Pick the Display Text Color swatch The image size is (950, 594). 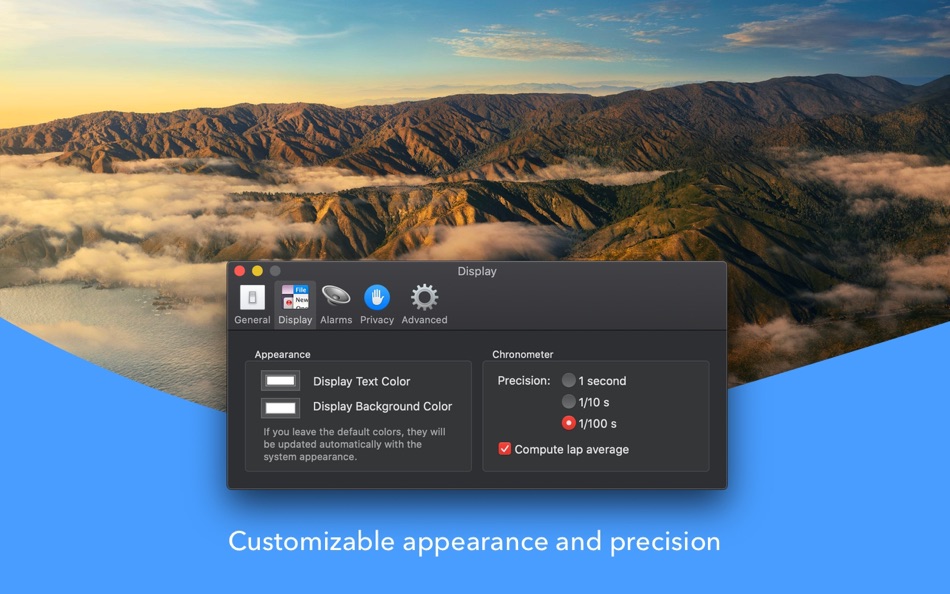coord(280,381)
